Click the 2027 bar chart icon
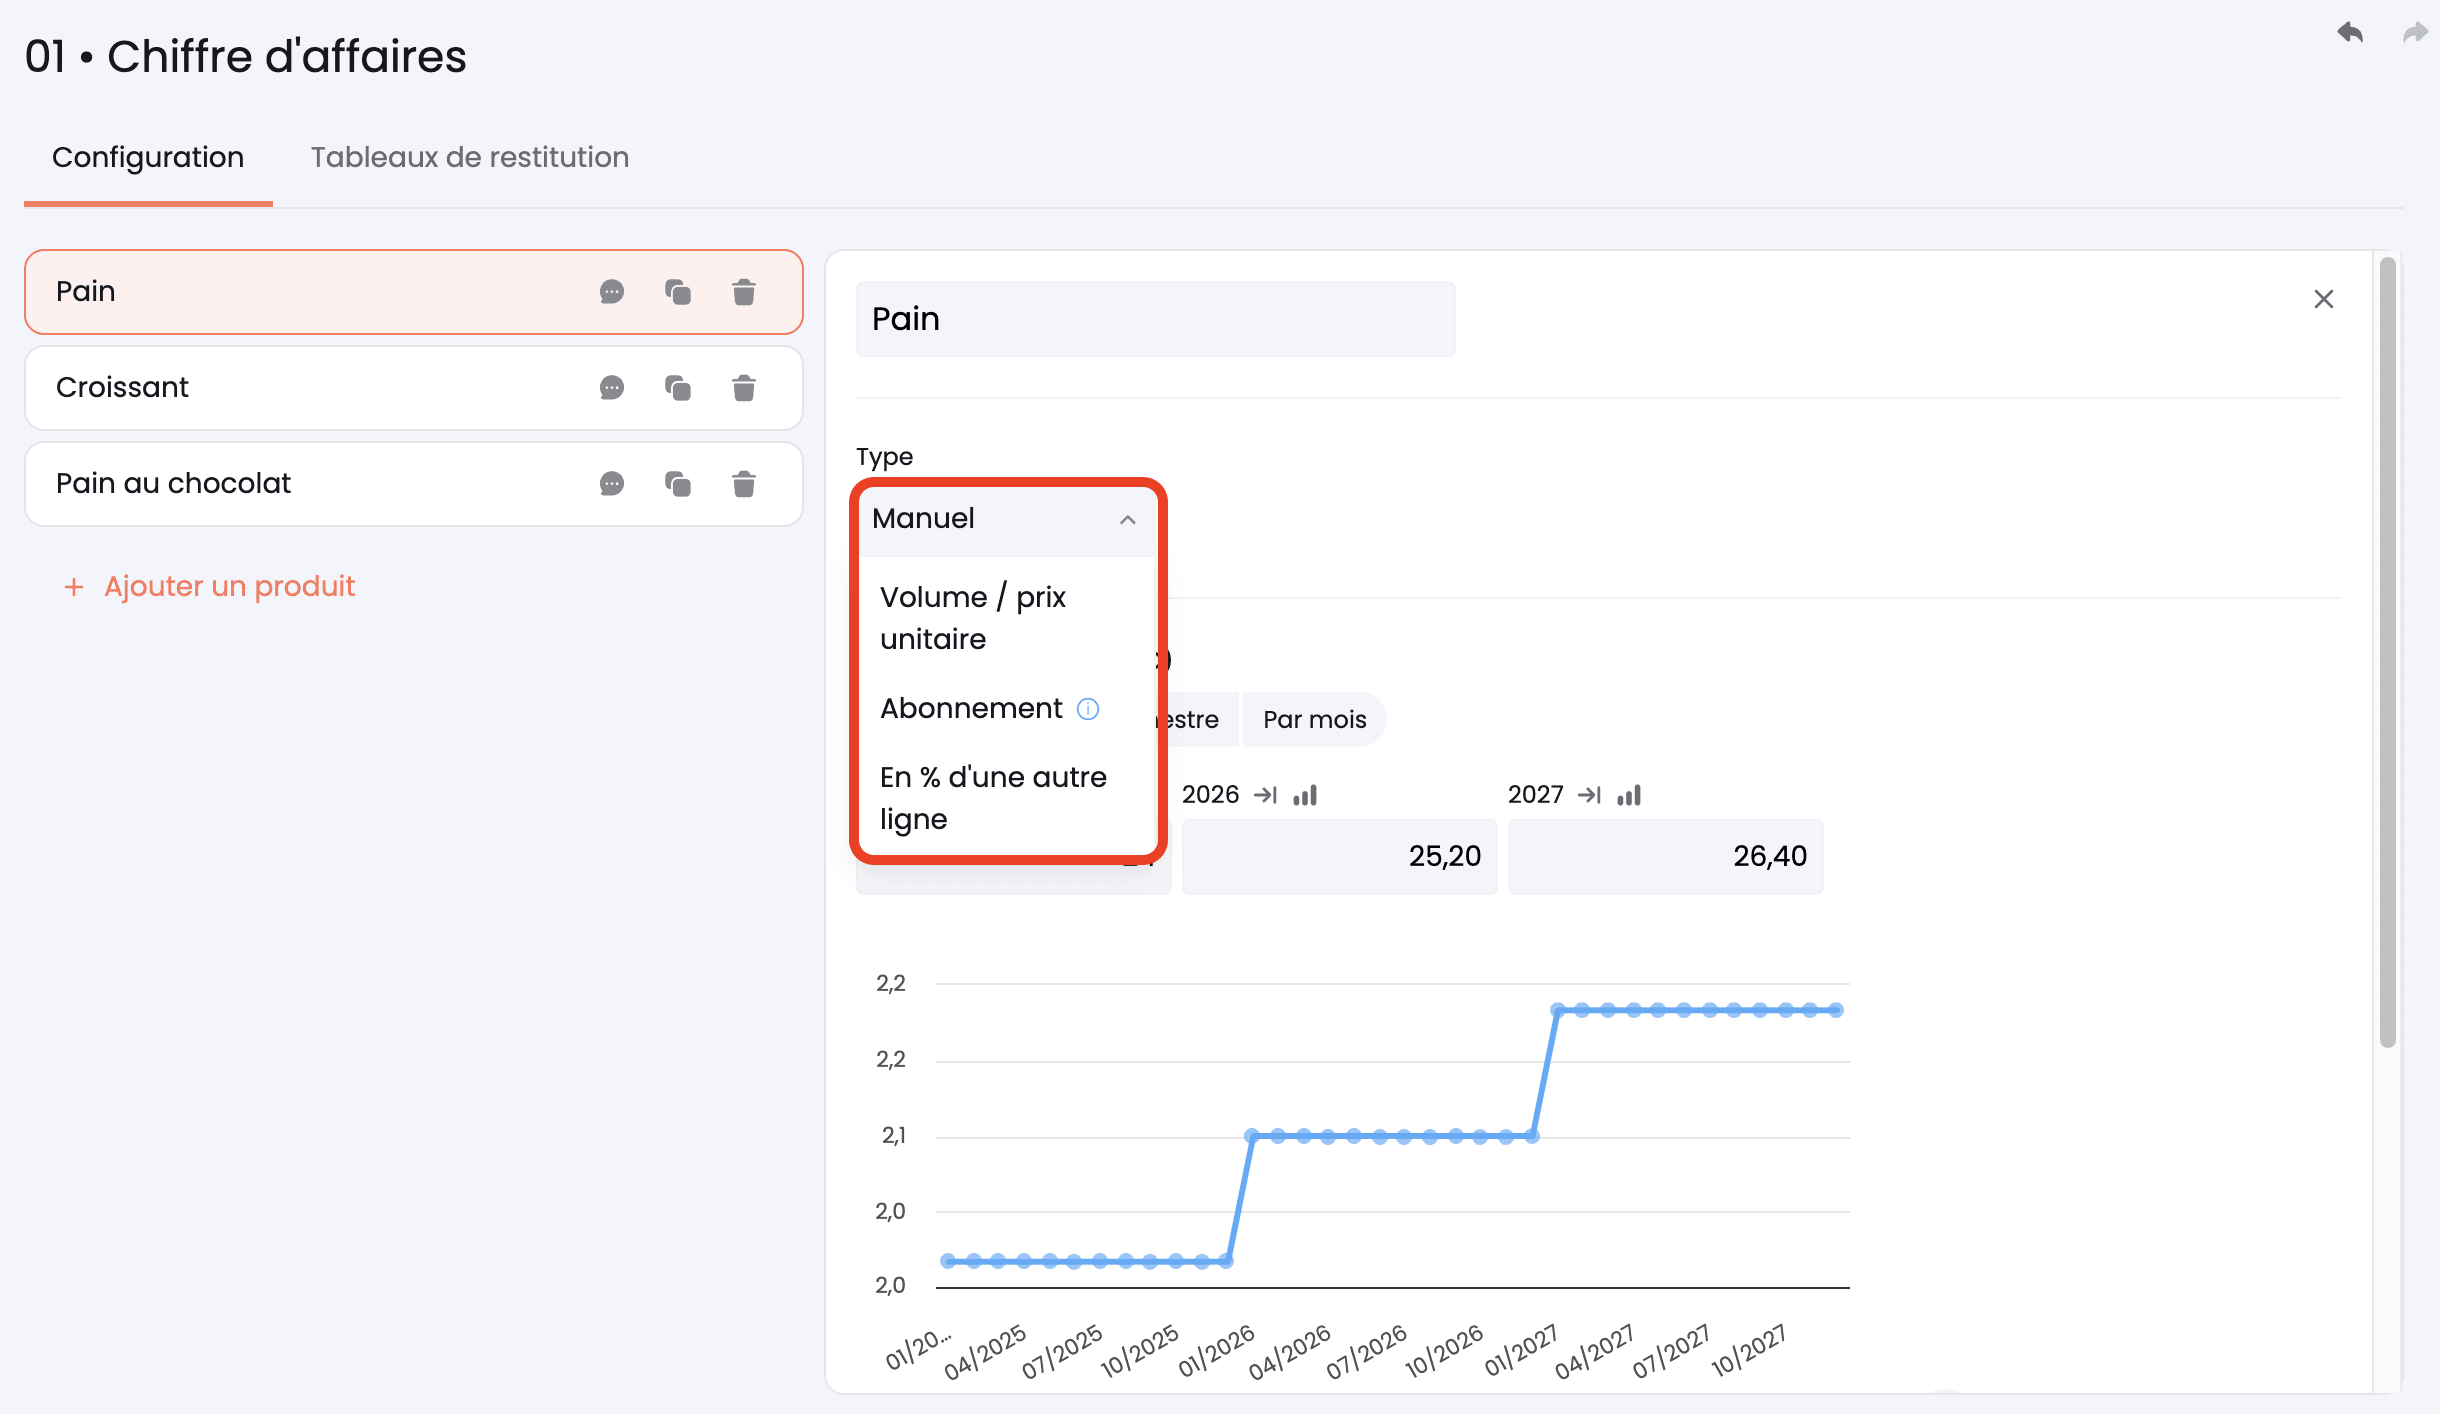Viewport: 2440px width, 1414px height. (x=1629, y=795)
